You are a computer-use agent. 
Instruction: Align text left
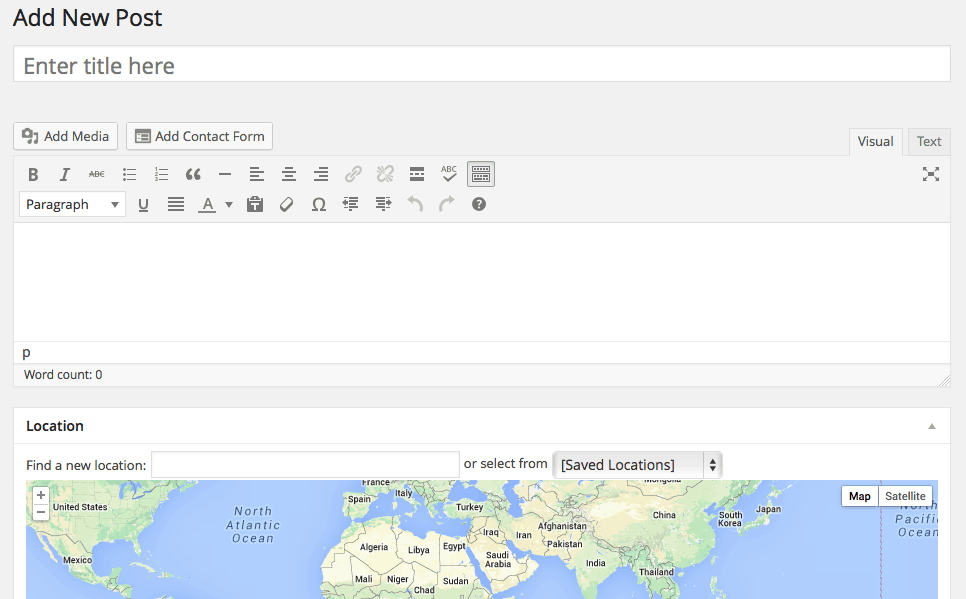coord(257,174)
